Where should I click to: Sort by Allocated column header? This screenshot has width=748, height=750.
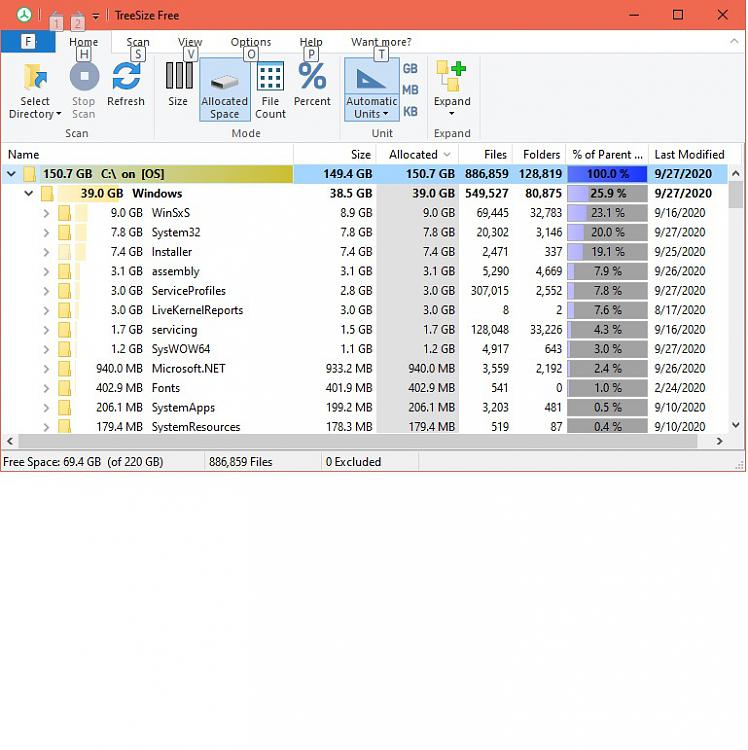418,154
